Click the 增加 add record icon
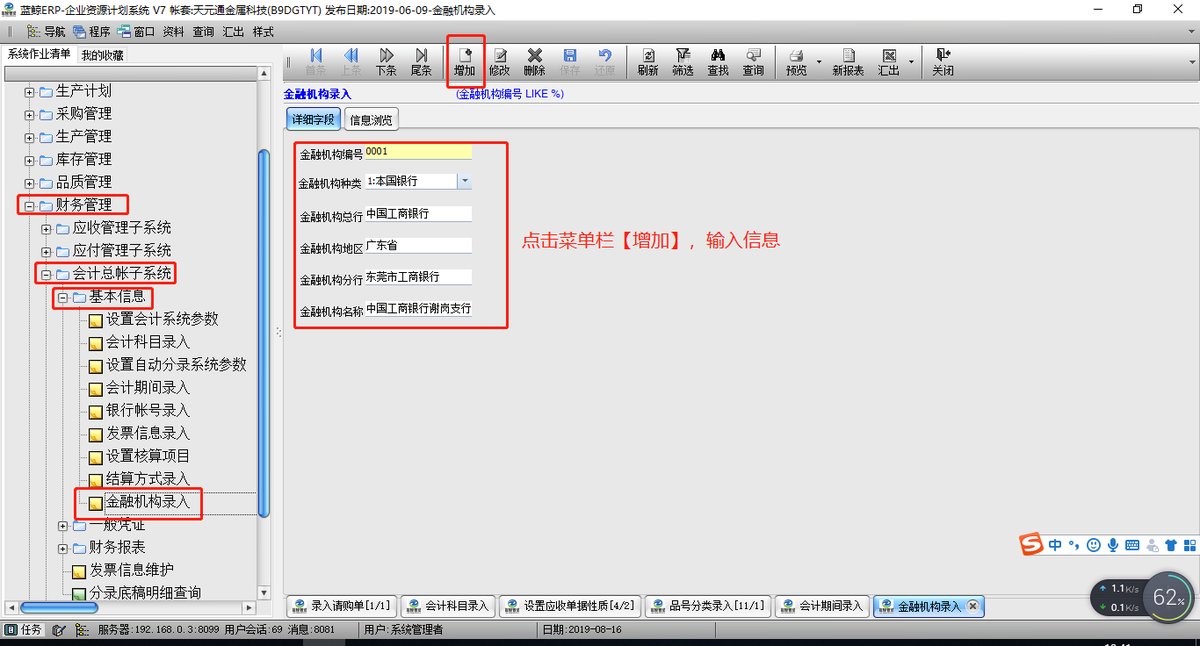The width and height of the screenshot is (1200, 646). coord(465,62)
